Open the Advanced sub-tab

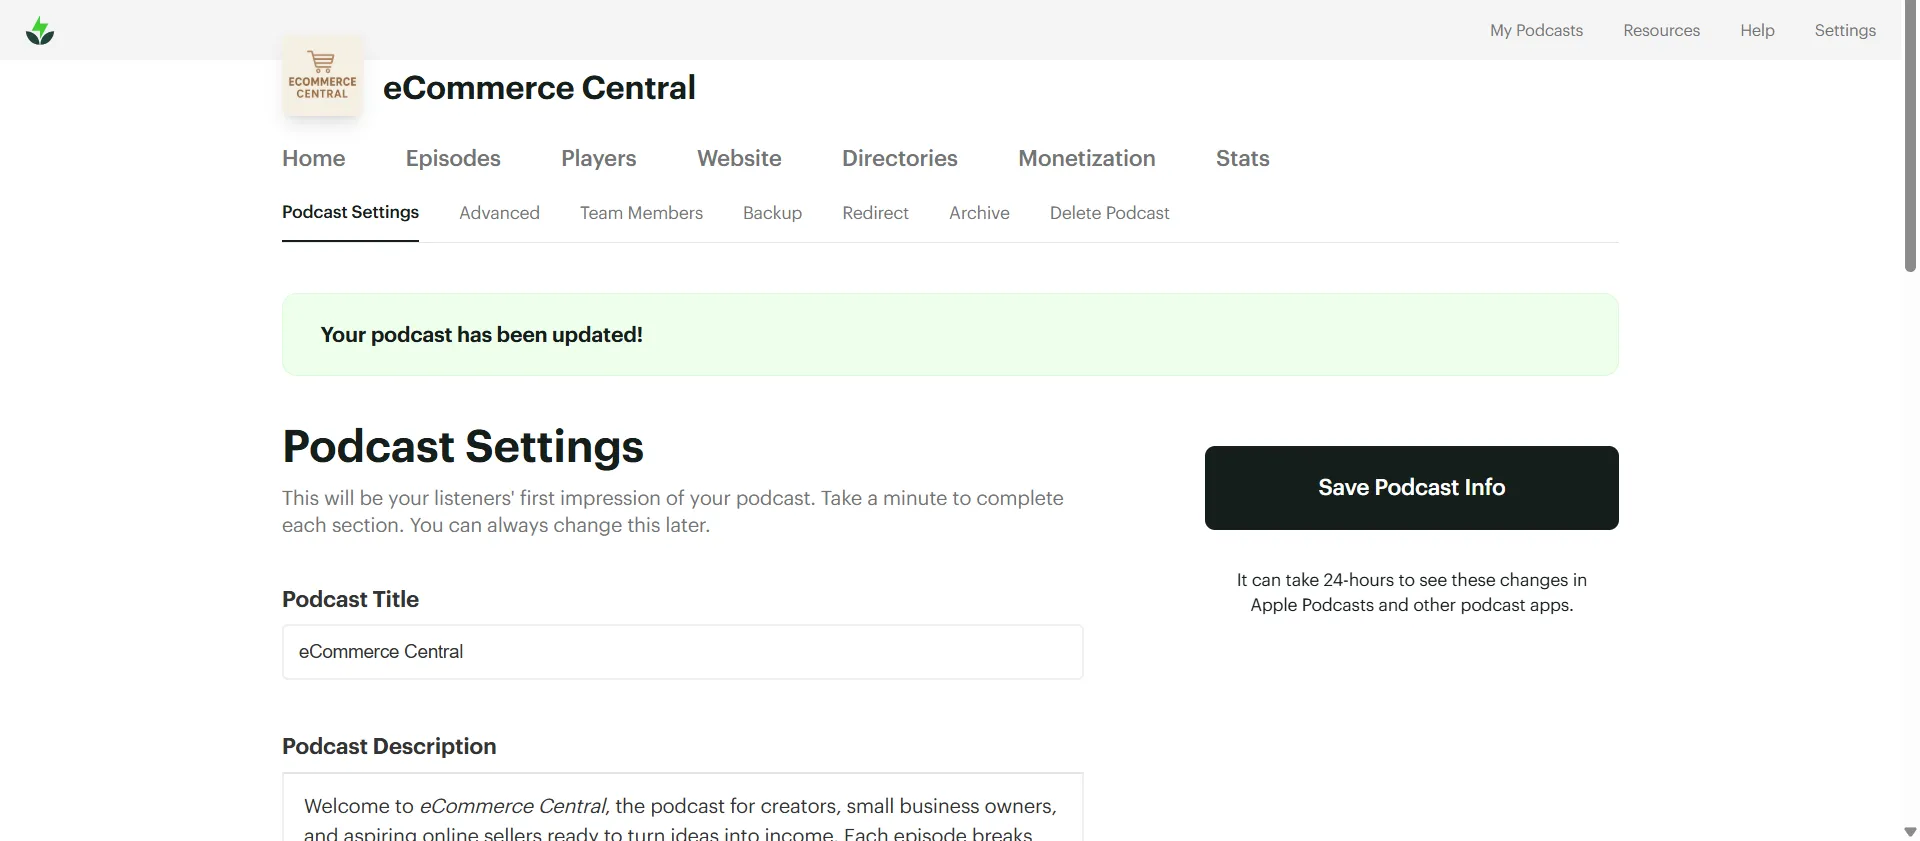click(499, 213)
